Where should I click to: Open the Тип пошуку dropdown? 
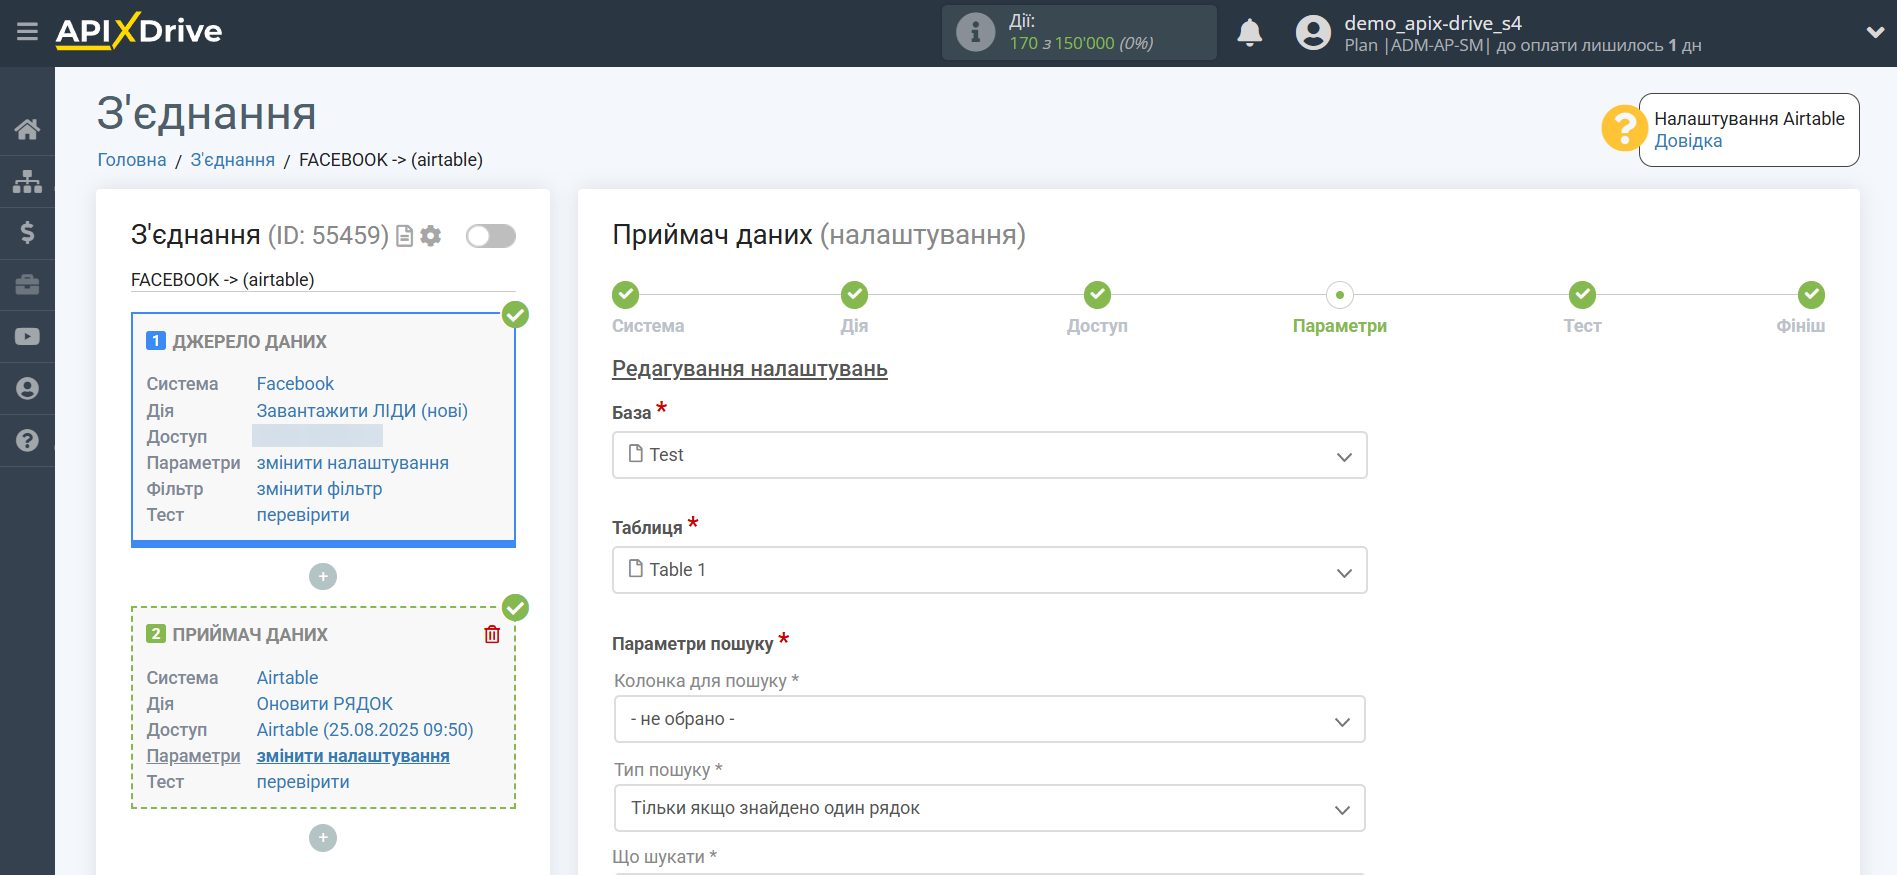coord(988,808)
